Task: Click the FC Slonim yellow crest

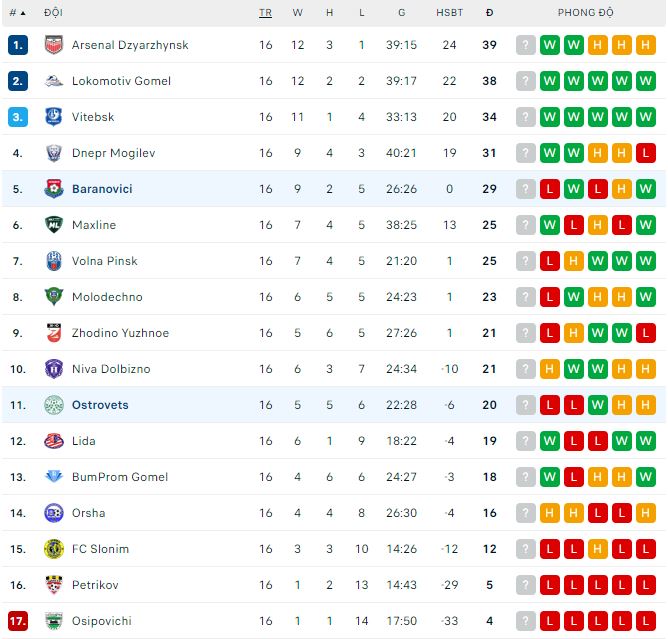Action: click(54, 549)
